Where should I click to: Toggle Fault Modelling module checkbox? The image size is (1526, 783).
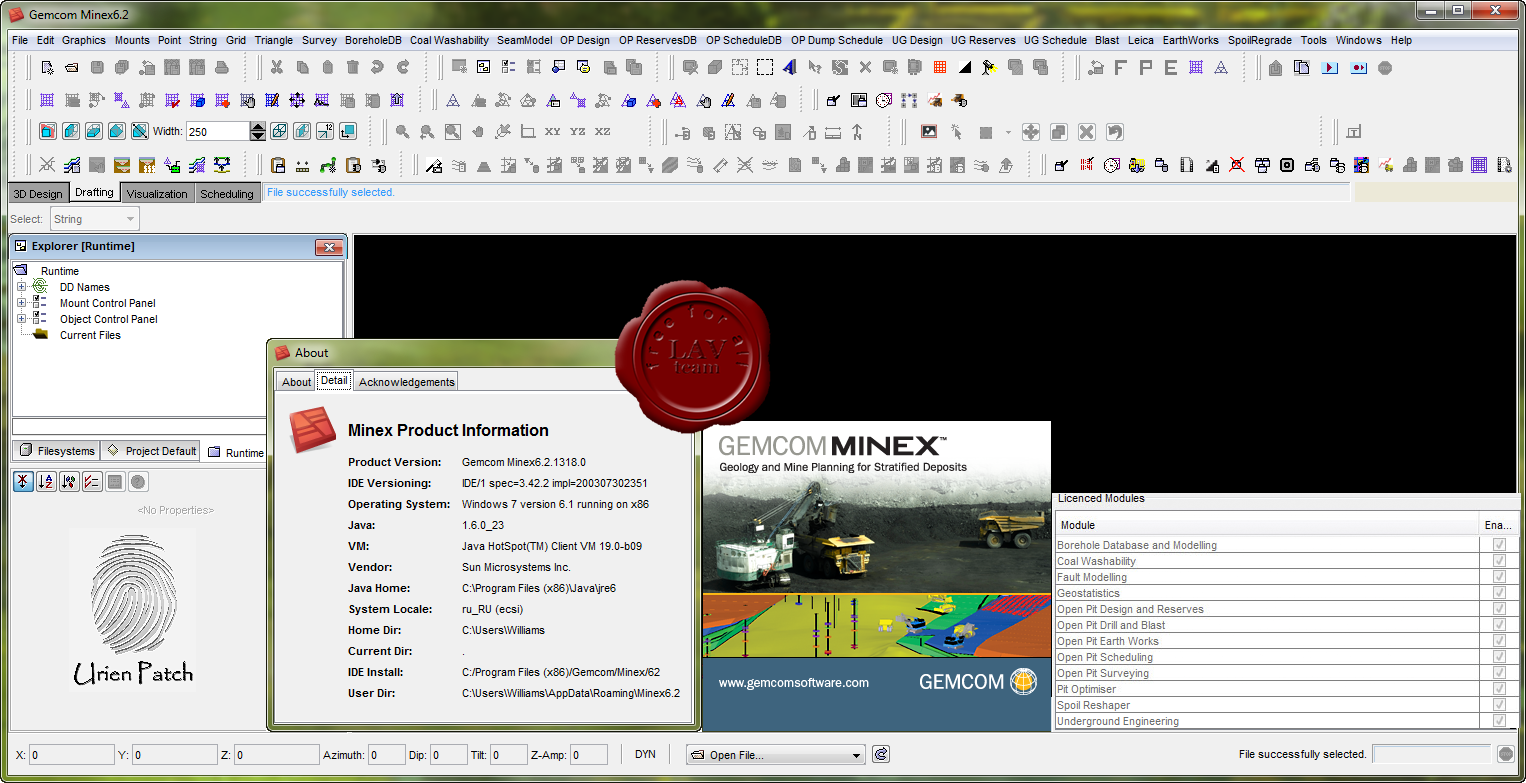(x=1499, y=577)
